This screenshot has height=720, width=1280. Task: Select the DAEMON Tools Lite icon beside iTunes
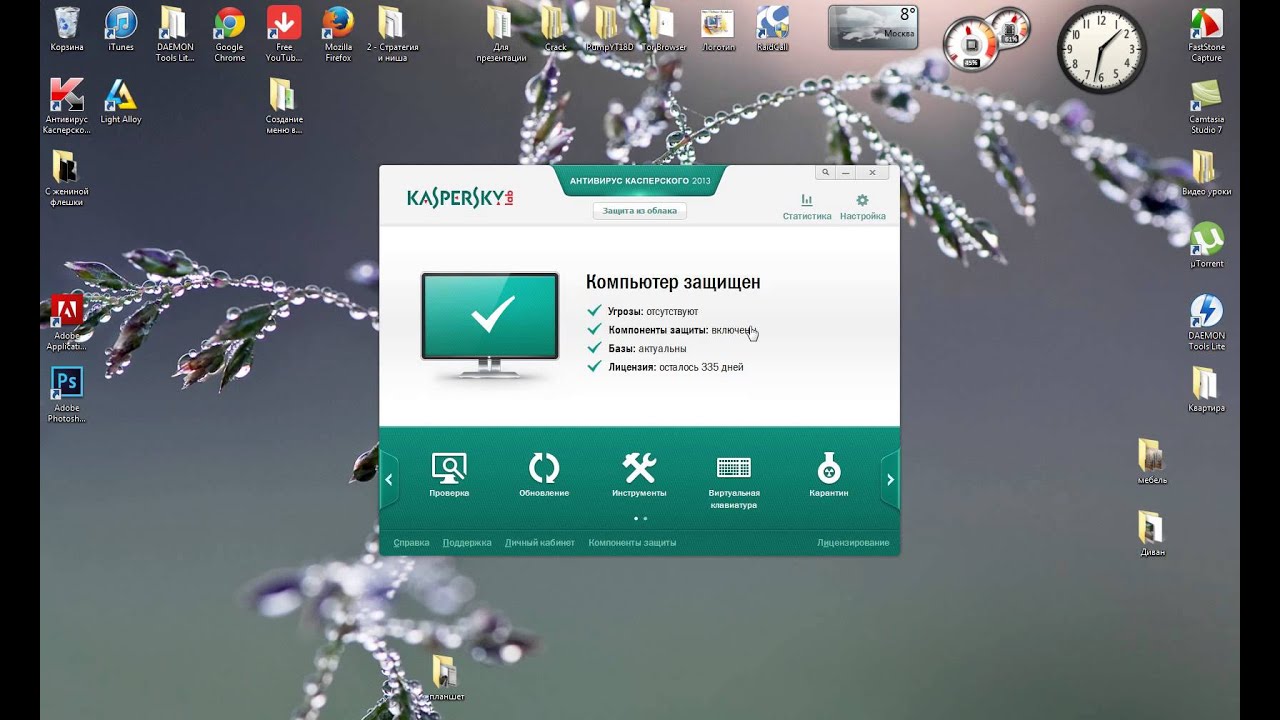click(175, 35)
